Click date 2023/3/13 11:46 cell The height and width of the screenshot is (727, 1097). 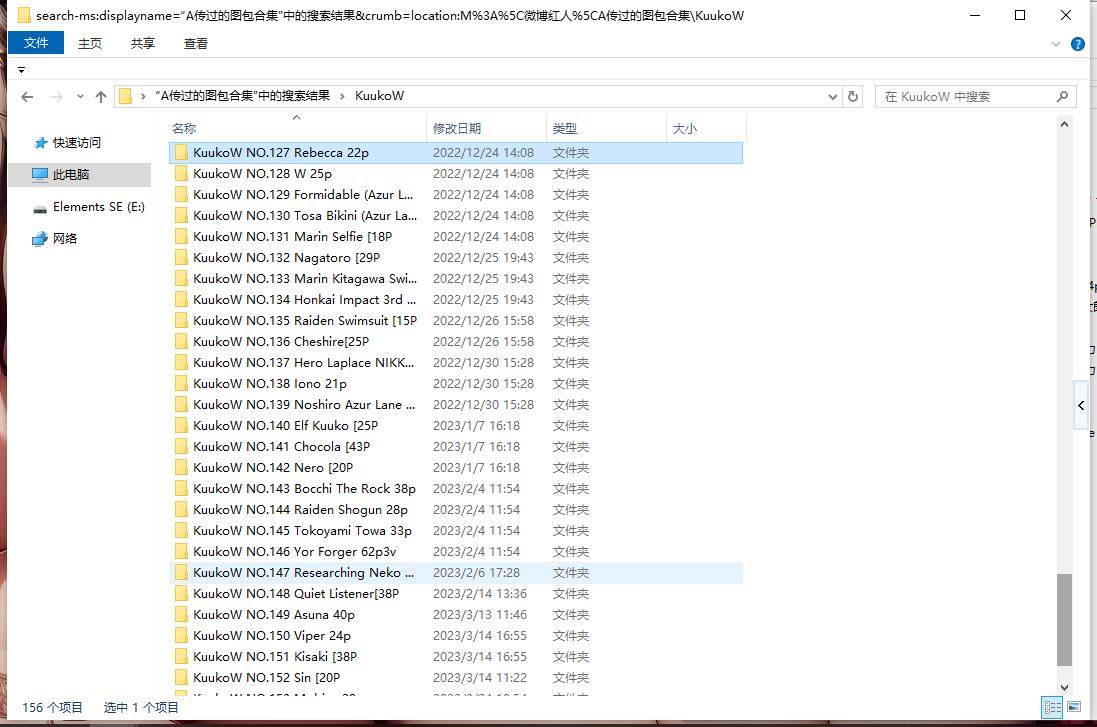pos(480,614)
